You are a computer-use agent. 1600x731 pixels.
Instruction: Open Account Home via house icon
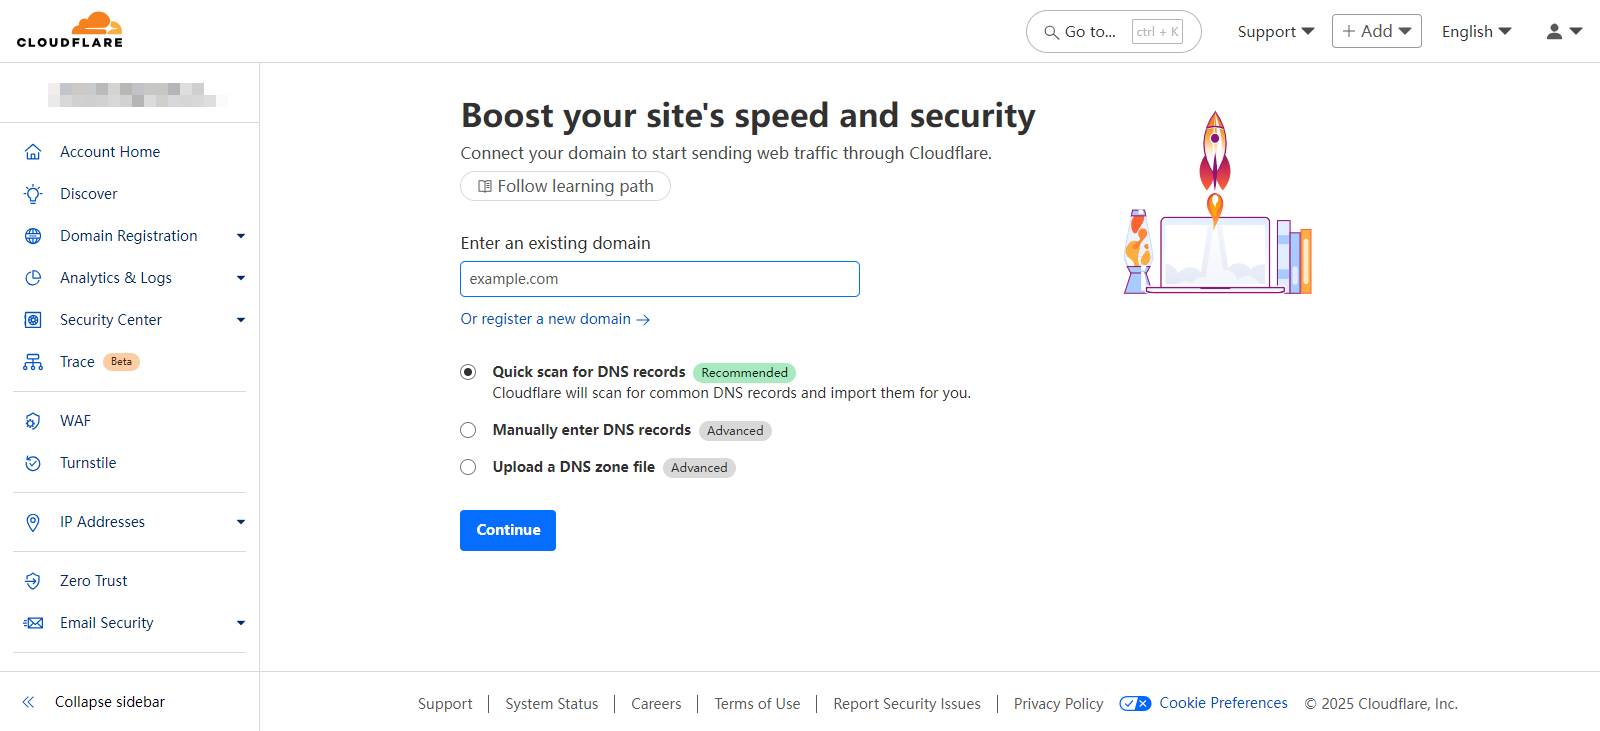(x=33, y=152)
